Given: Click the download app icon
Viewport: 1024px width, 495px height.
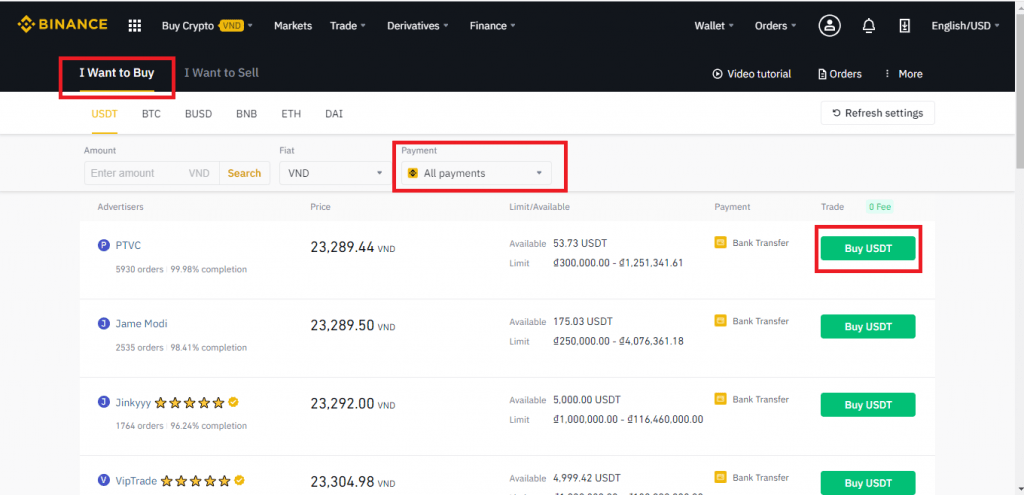Looking at the screenshot, I should 904,25.
